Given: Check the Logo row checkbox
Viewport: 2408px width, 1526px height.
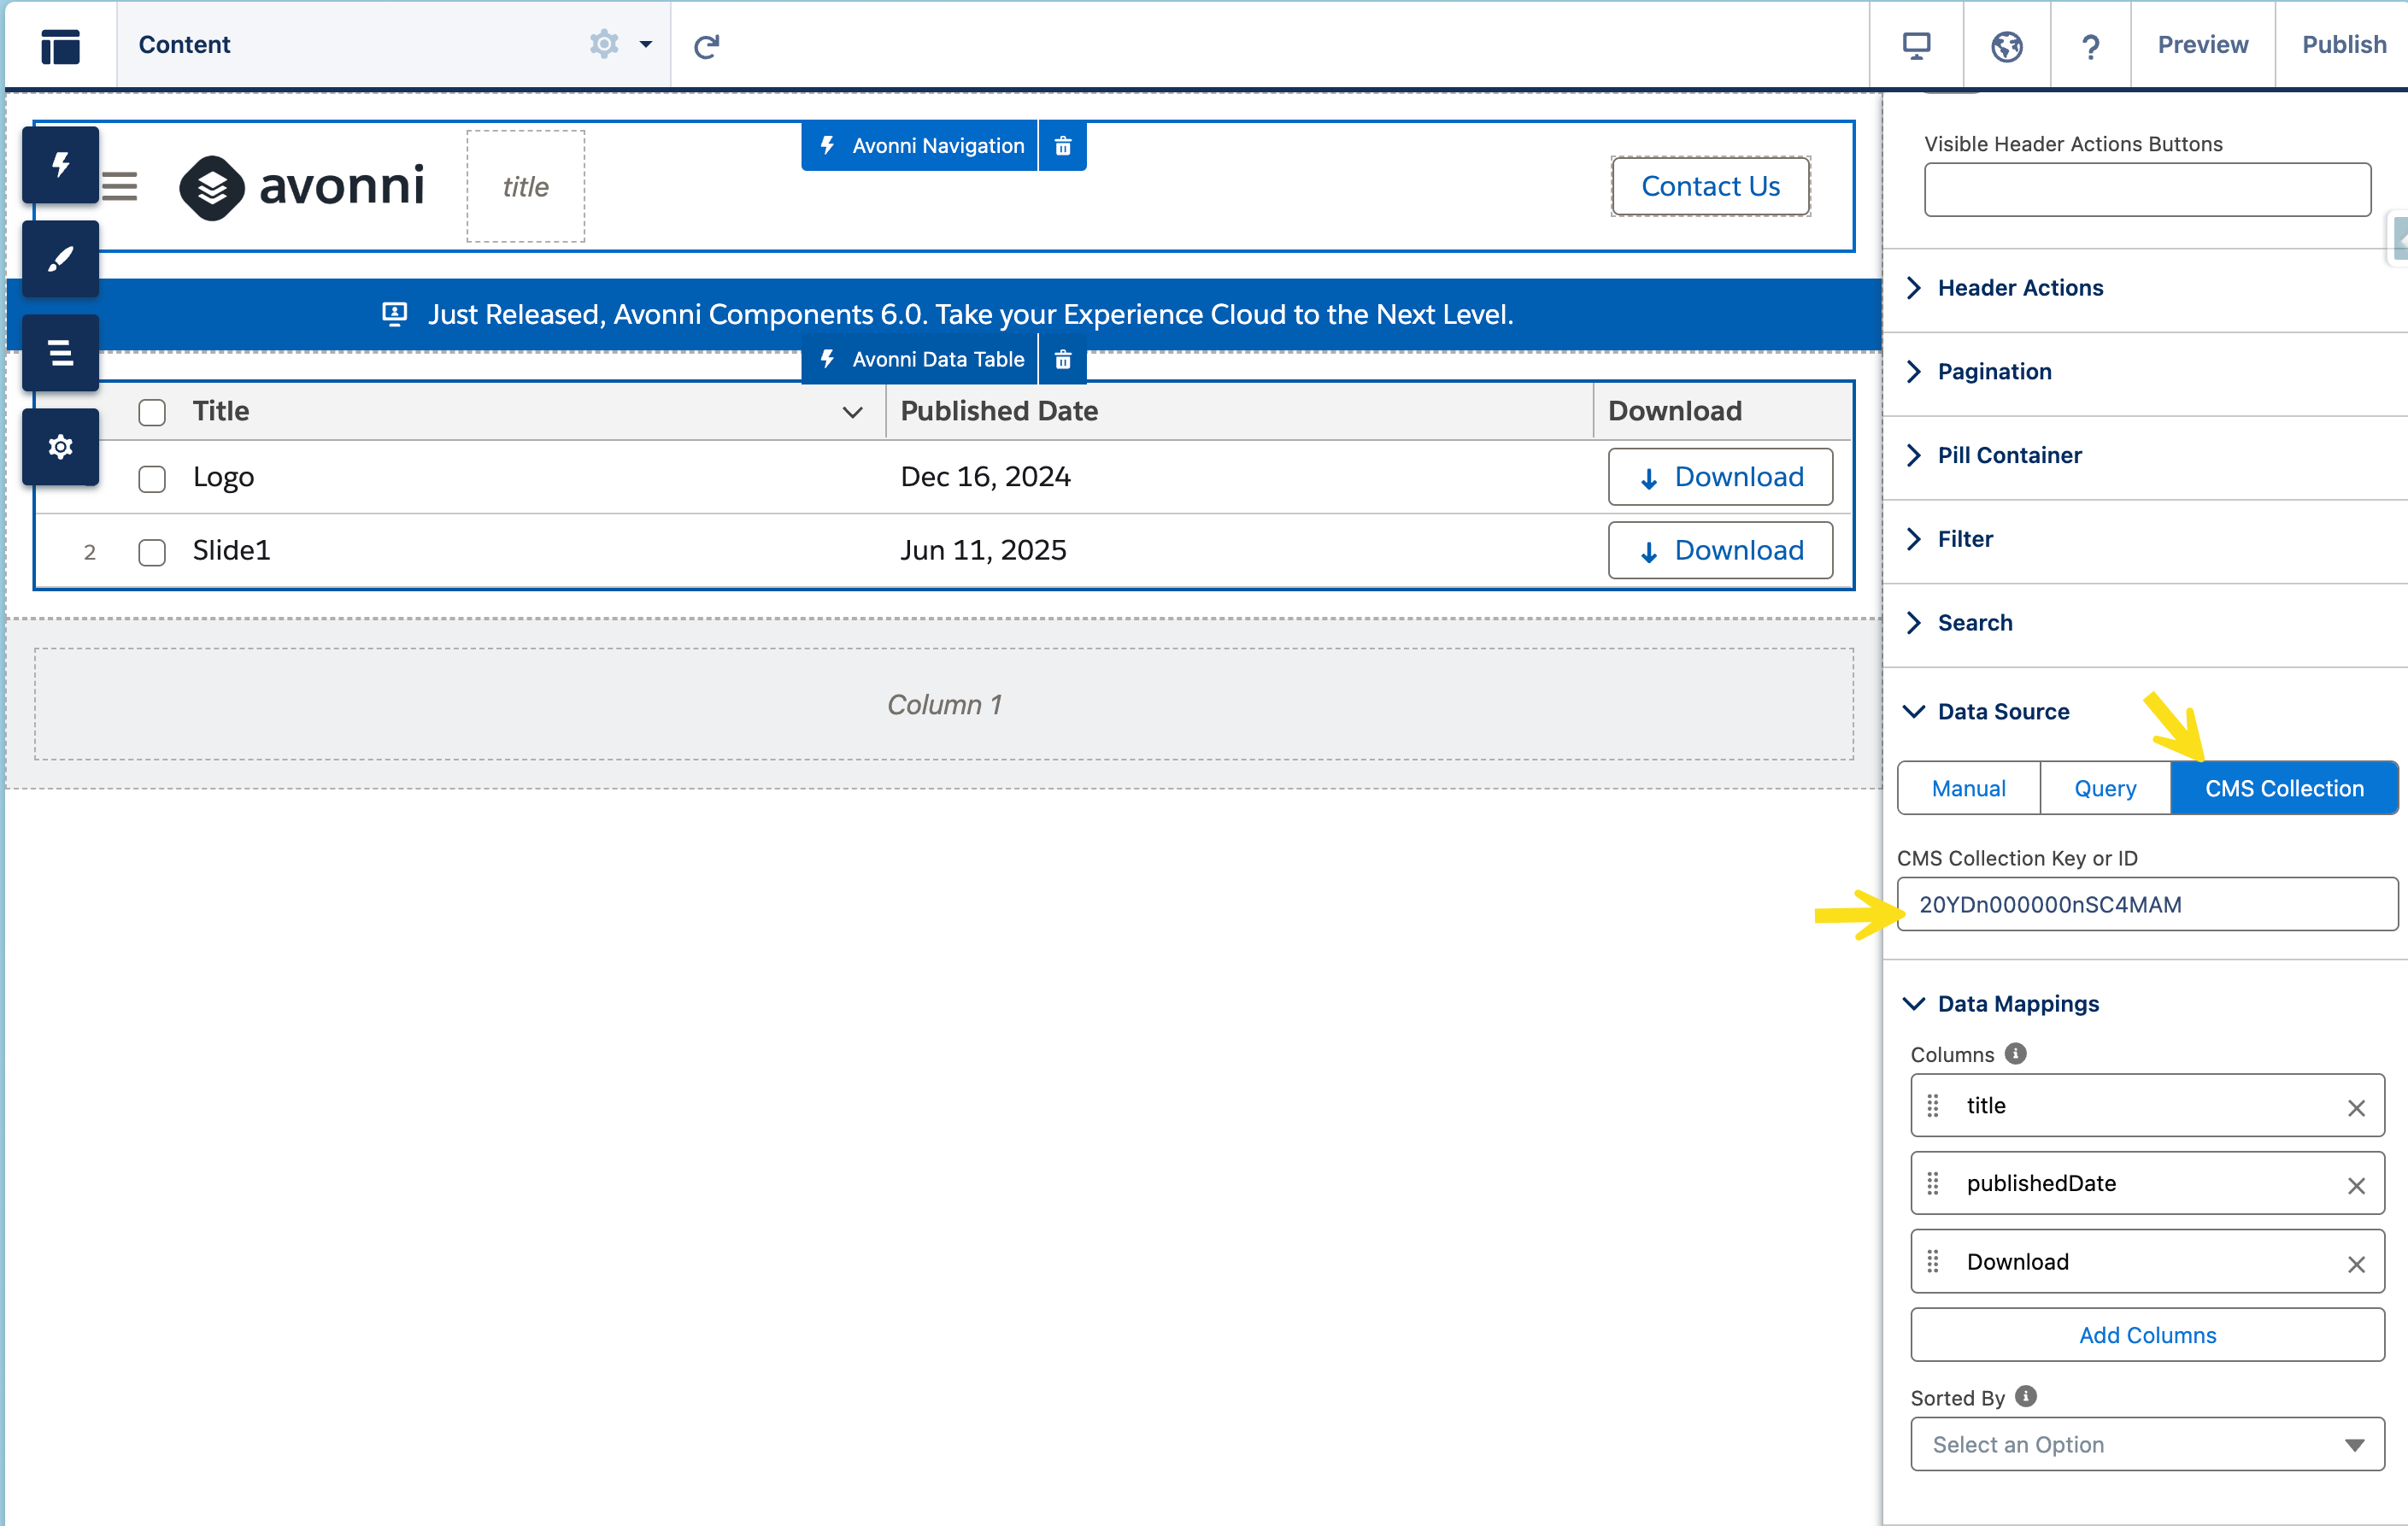Looking at the screenshot, I should [x=152, y=479].
